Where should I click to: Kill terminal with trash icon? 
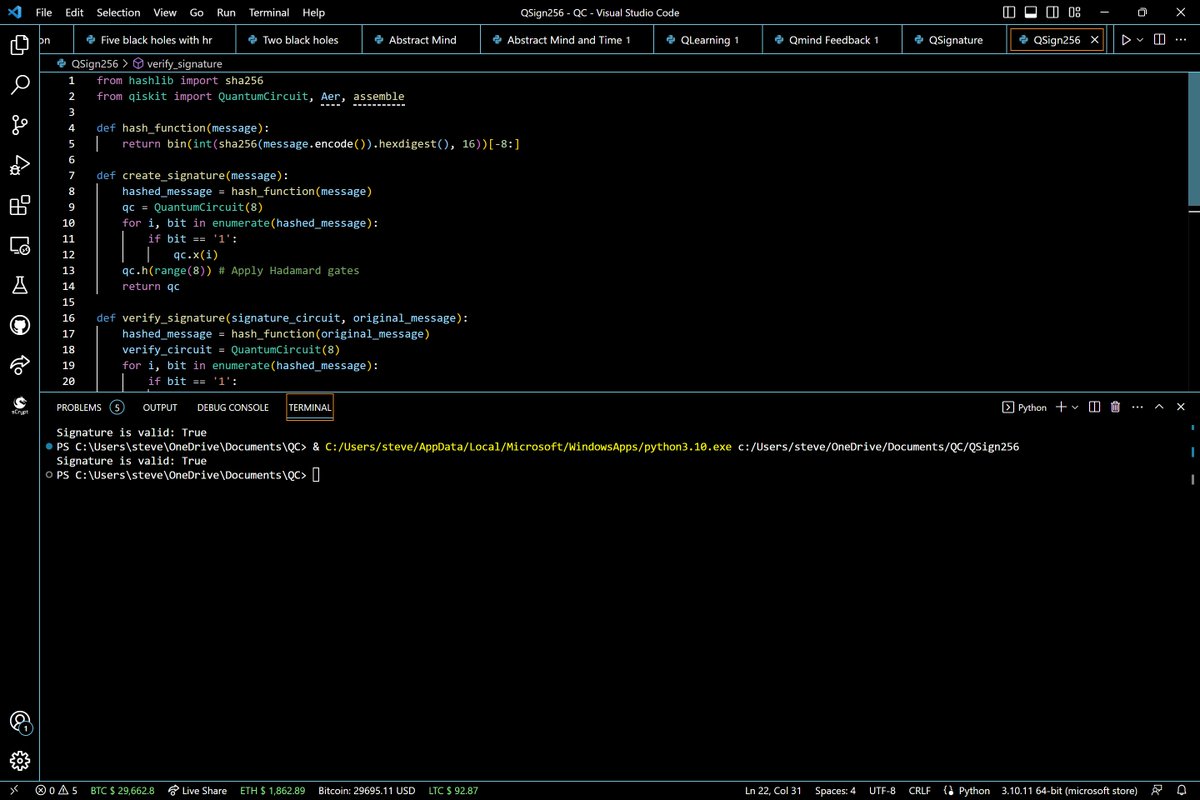coord(1115,407)
